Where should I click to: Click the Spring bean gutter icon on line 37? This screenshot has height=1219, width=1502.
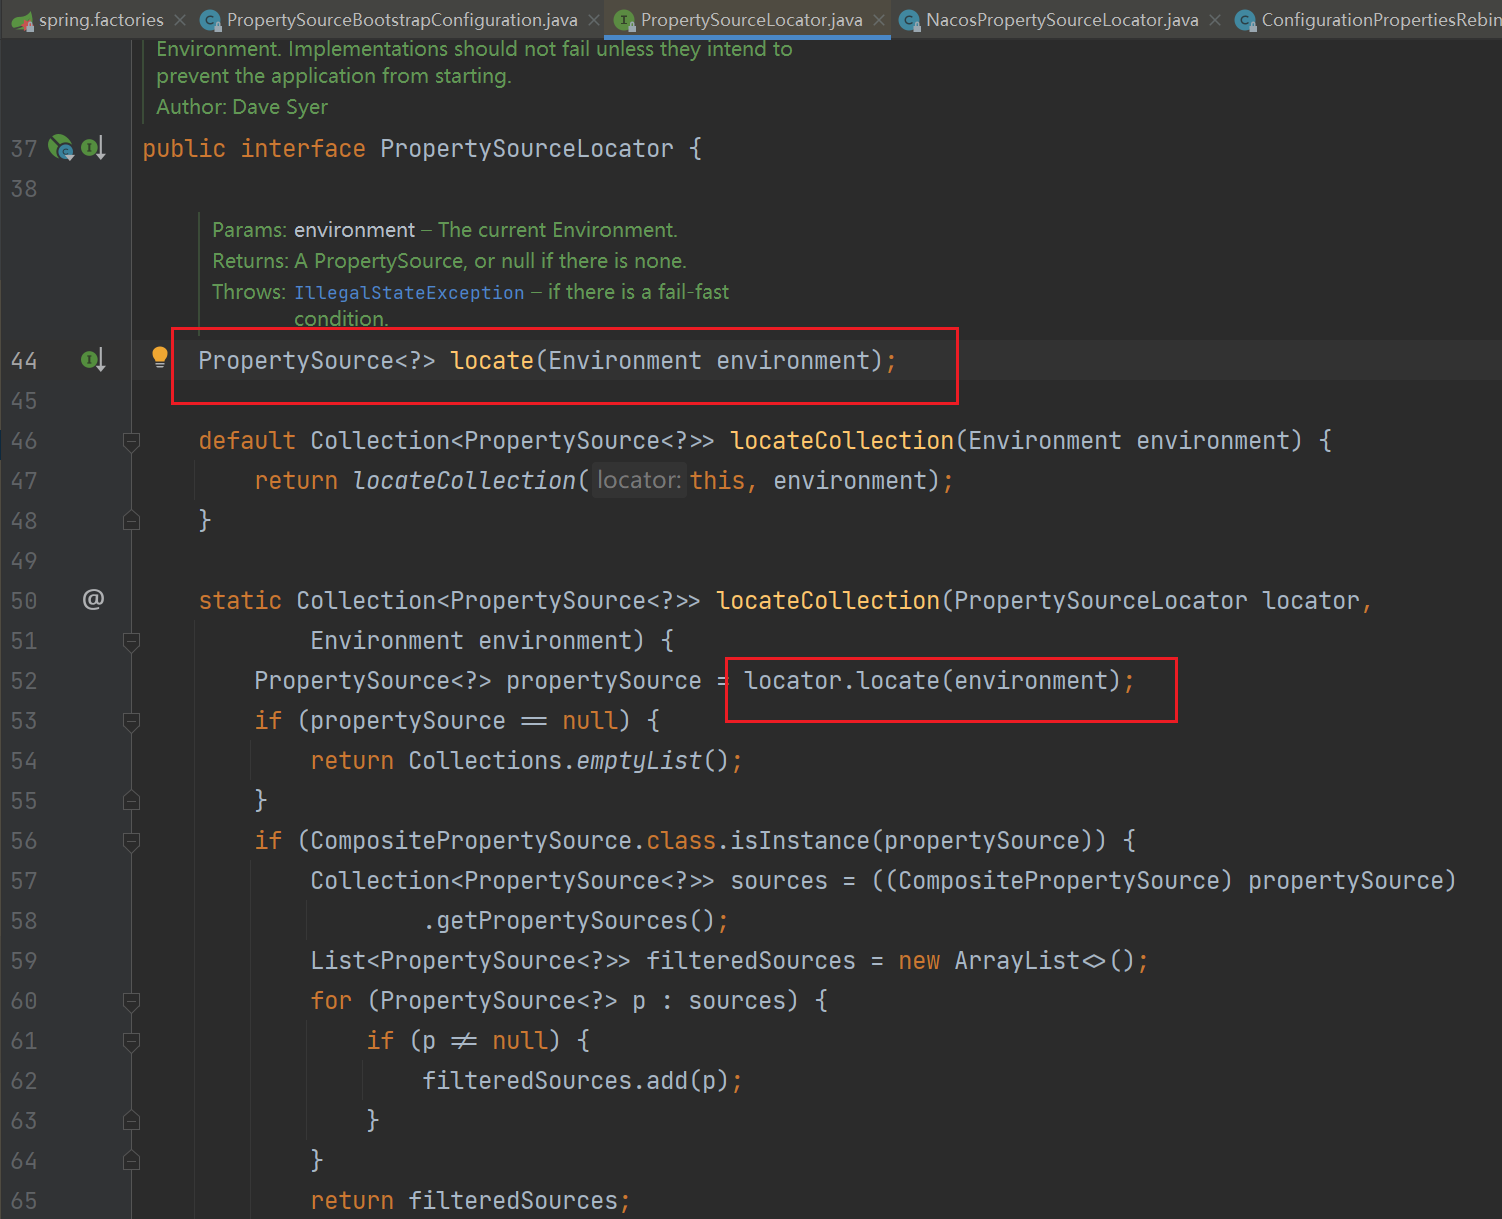click(61, 148)
